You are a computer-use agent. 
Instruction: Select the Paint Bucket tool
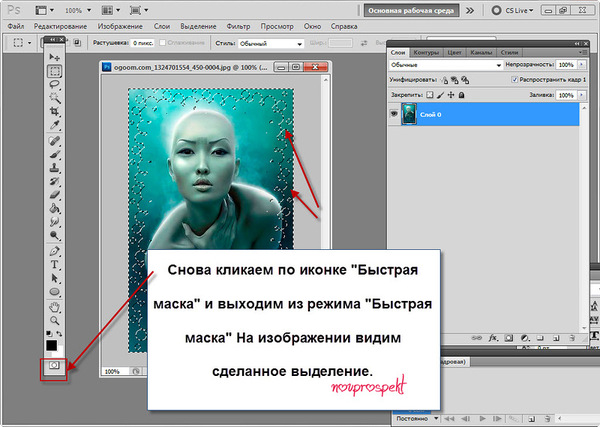(54, 209)
